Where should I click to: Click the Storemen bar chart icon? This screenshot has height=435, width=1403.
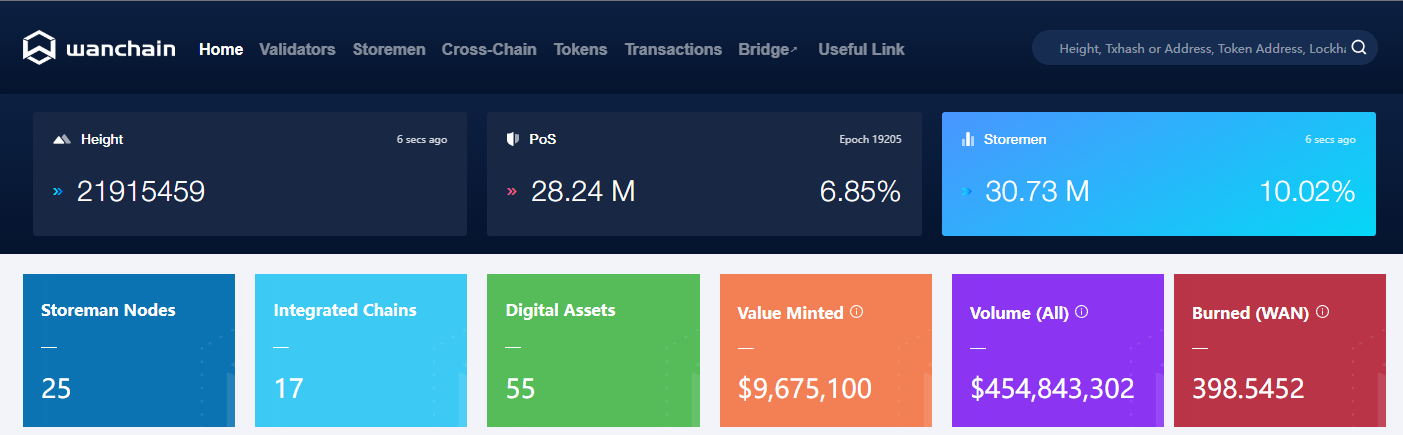coord(968,139)
